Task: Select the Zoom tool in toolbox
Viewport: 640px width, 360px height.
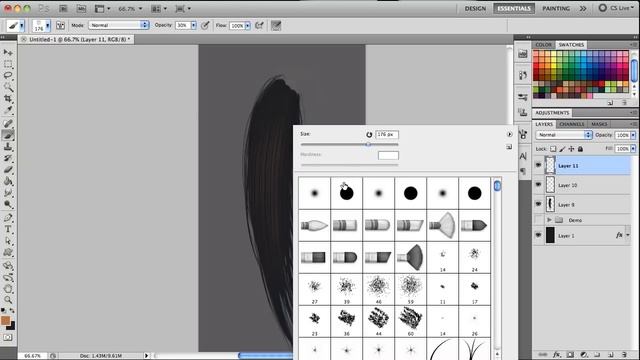Action: coord(8,300)
